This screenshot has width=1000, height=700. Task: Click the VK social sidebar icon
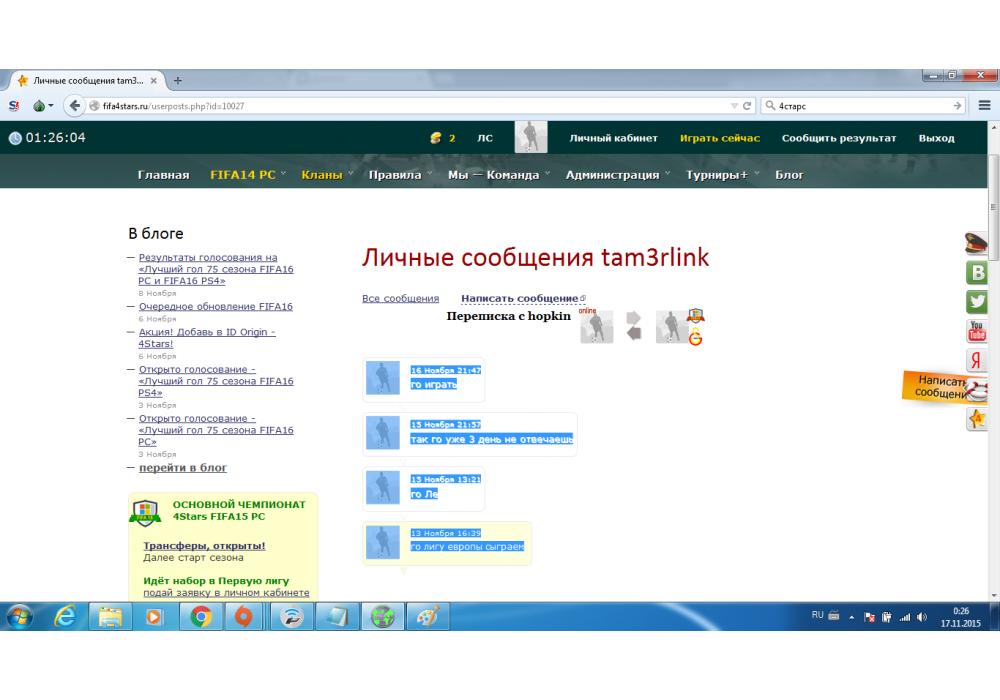(x=977, y=273)
